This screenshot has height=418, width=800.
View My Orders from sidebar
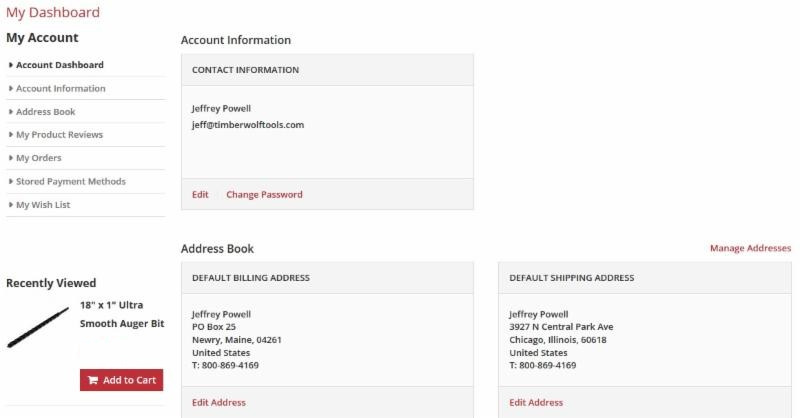pos(38,158)
